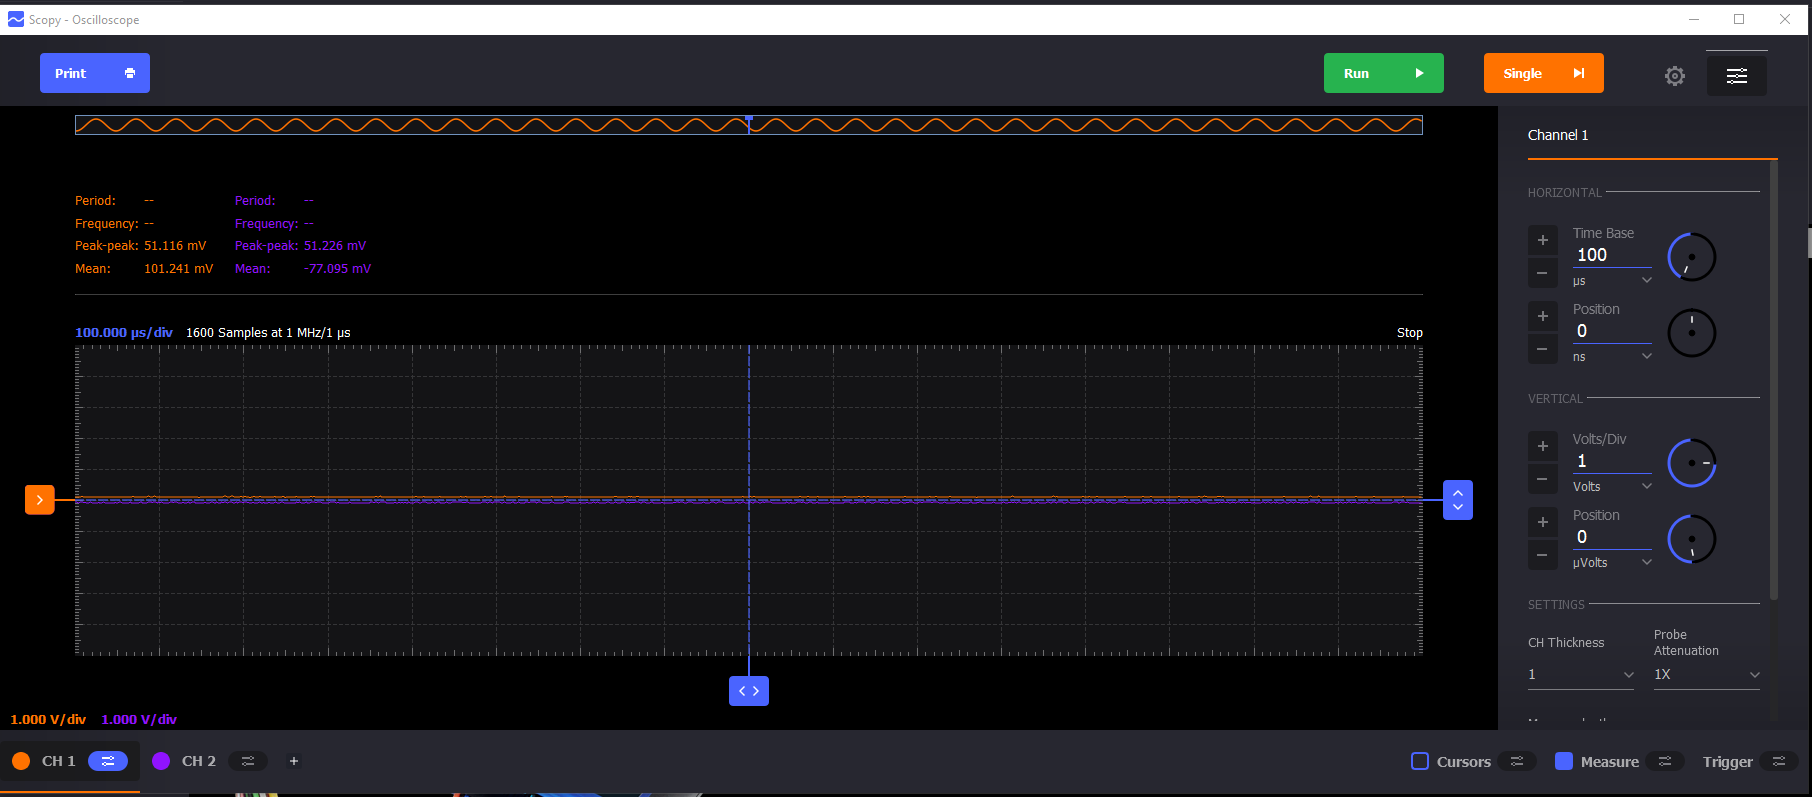Adjust the Volts/Div knob
The height and width of the screenshot is (797, 1812).
(1692, 463)
